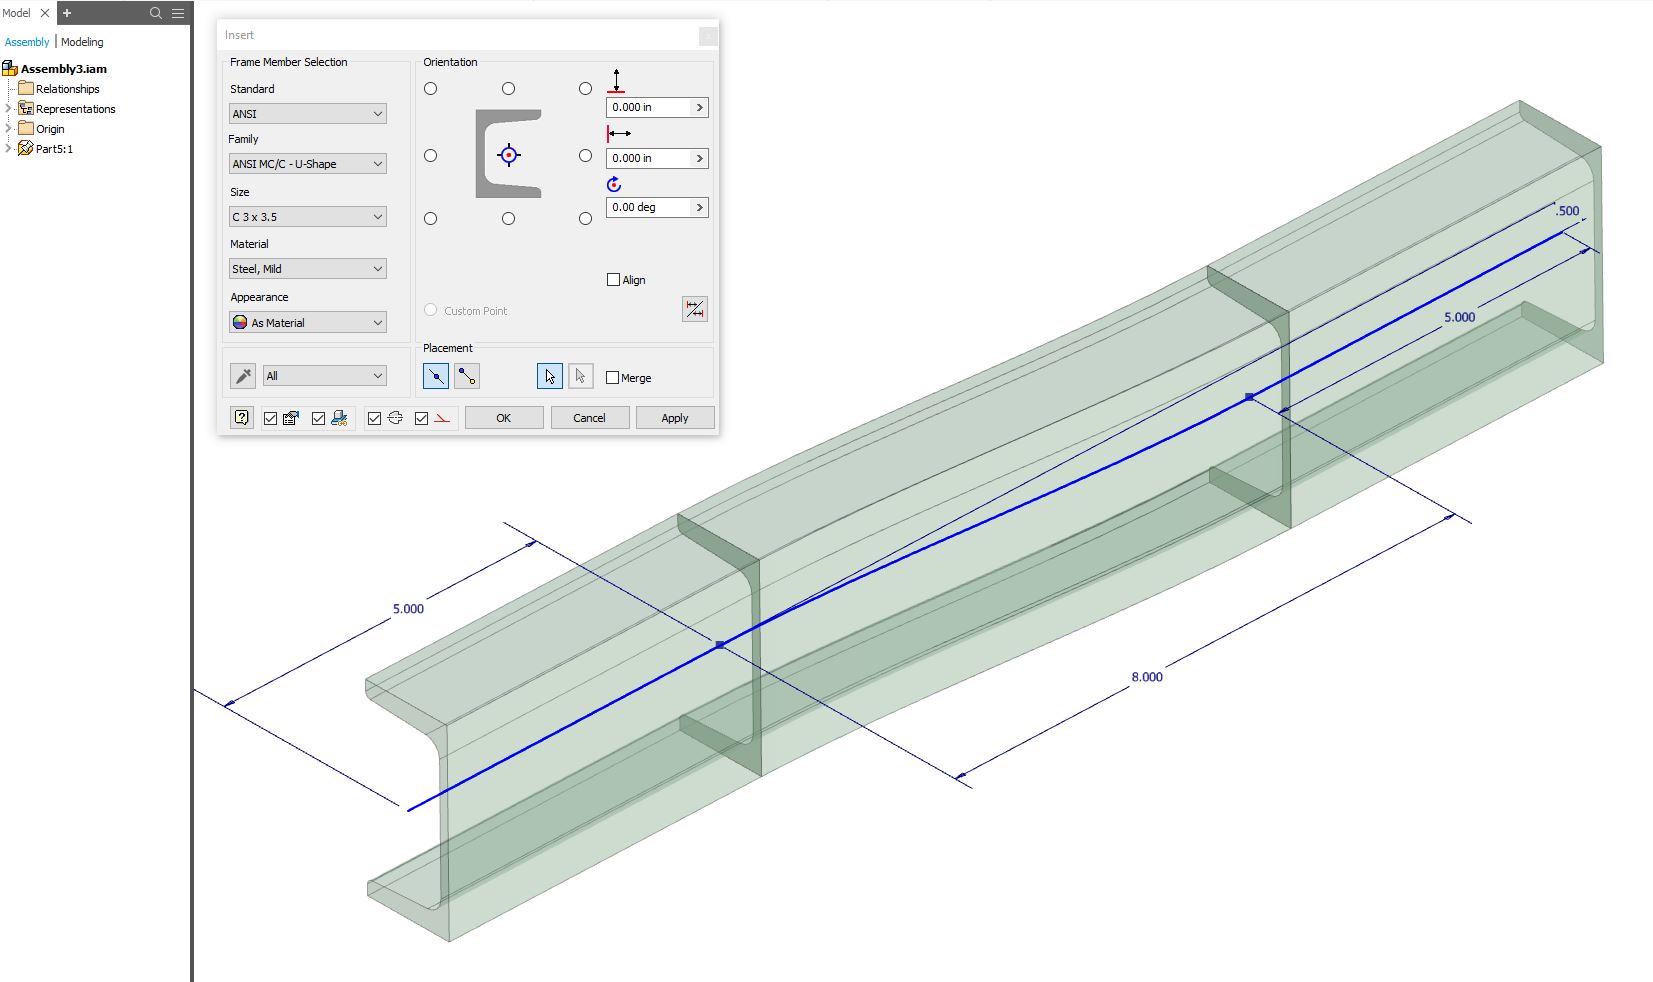The width and height of the screenshot is (1653, 982).
Task: Click the Help question mark icon
Action: point(241,418)
